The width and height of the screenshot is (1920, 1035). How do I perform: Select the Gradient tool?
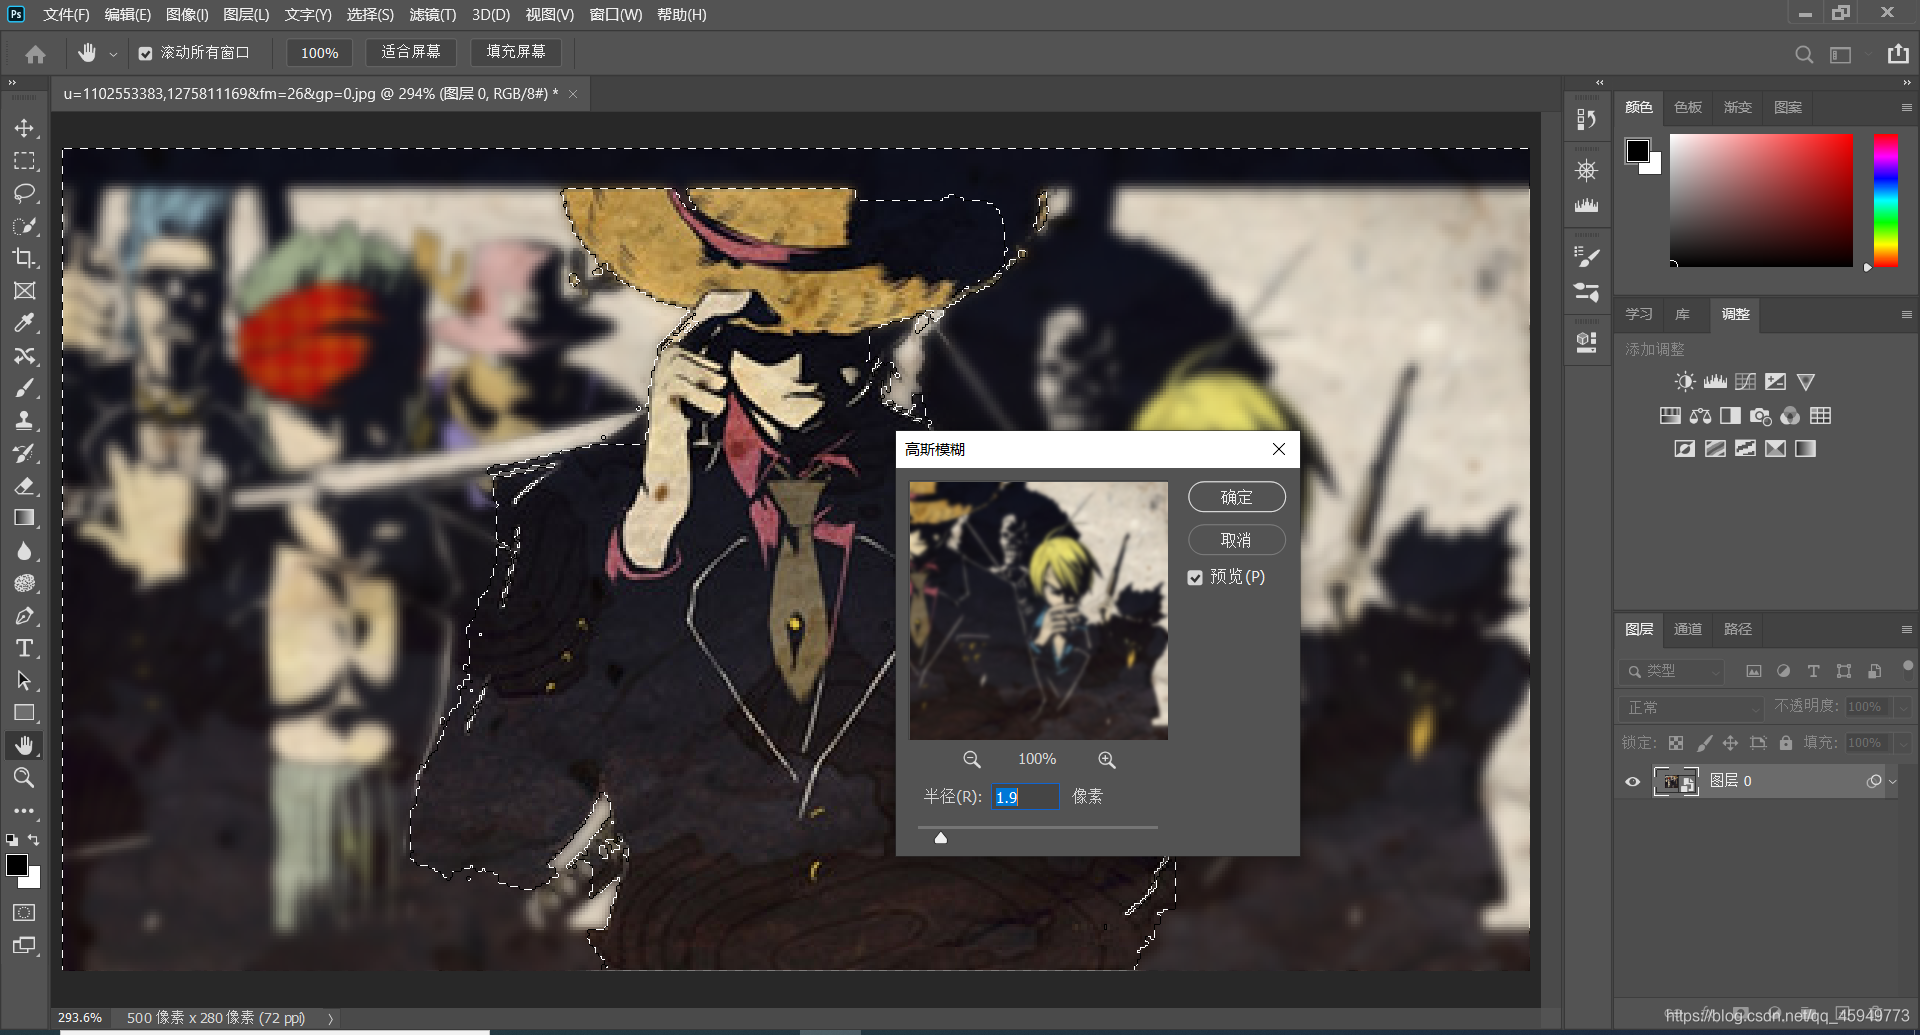point(24,518)
